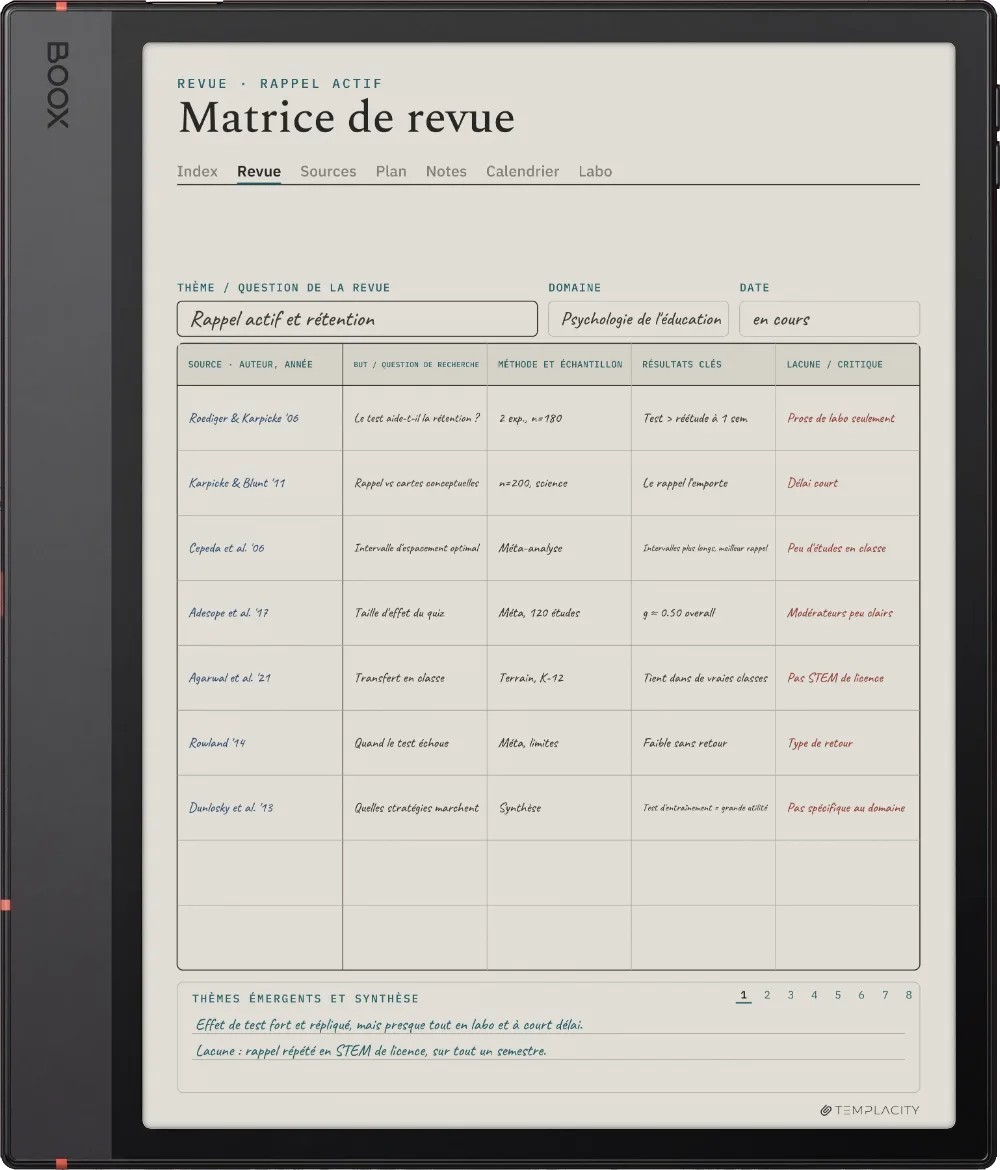Viewport: 1000px width, 1170px height.
Task: Select the column header 'Résultats clés'
Action: point(703,364)
